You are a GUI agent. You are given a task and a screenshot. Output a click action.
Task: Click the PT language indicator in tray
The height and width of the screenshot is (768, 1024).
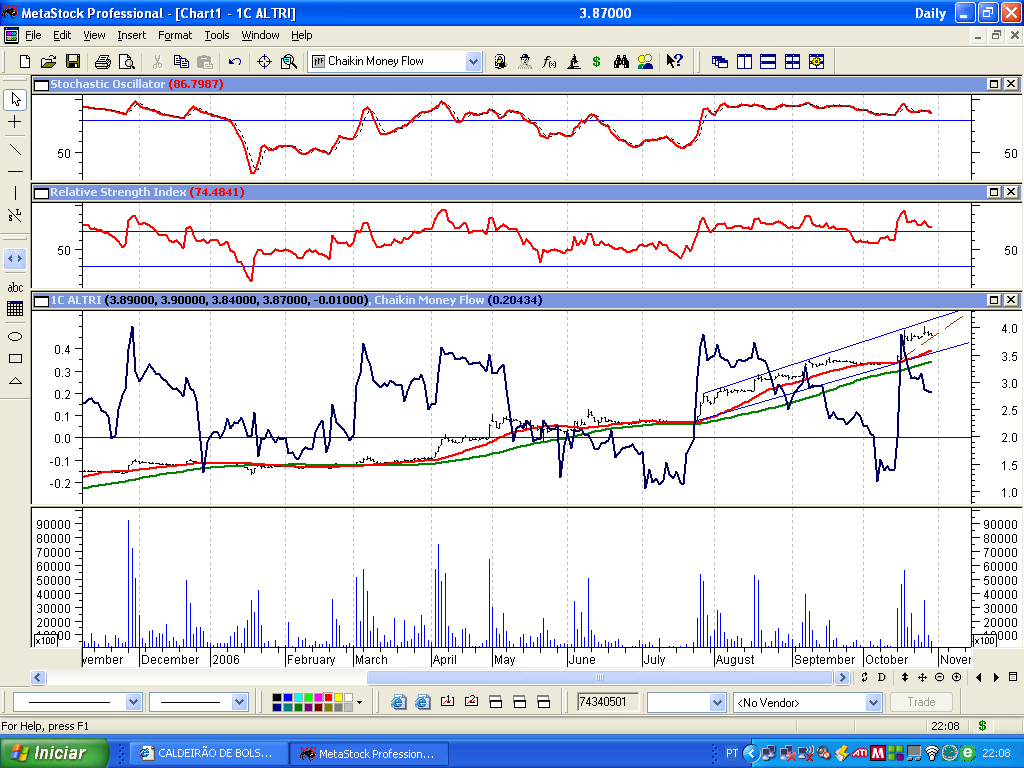coord(731,753)
